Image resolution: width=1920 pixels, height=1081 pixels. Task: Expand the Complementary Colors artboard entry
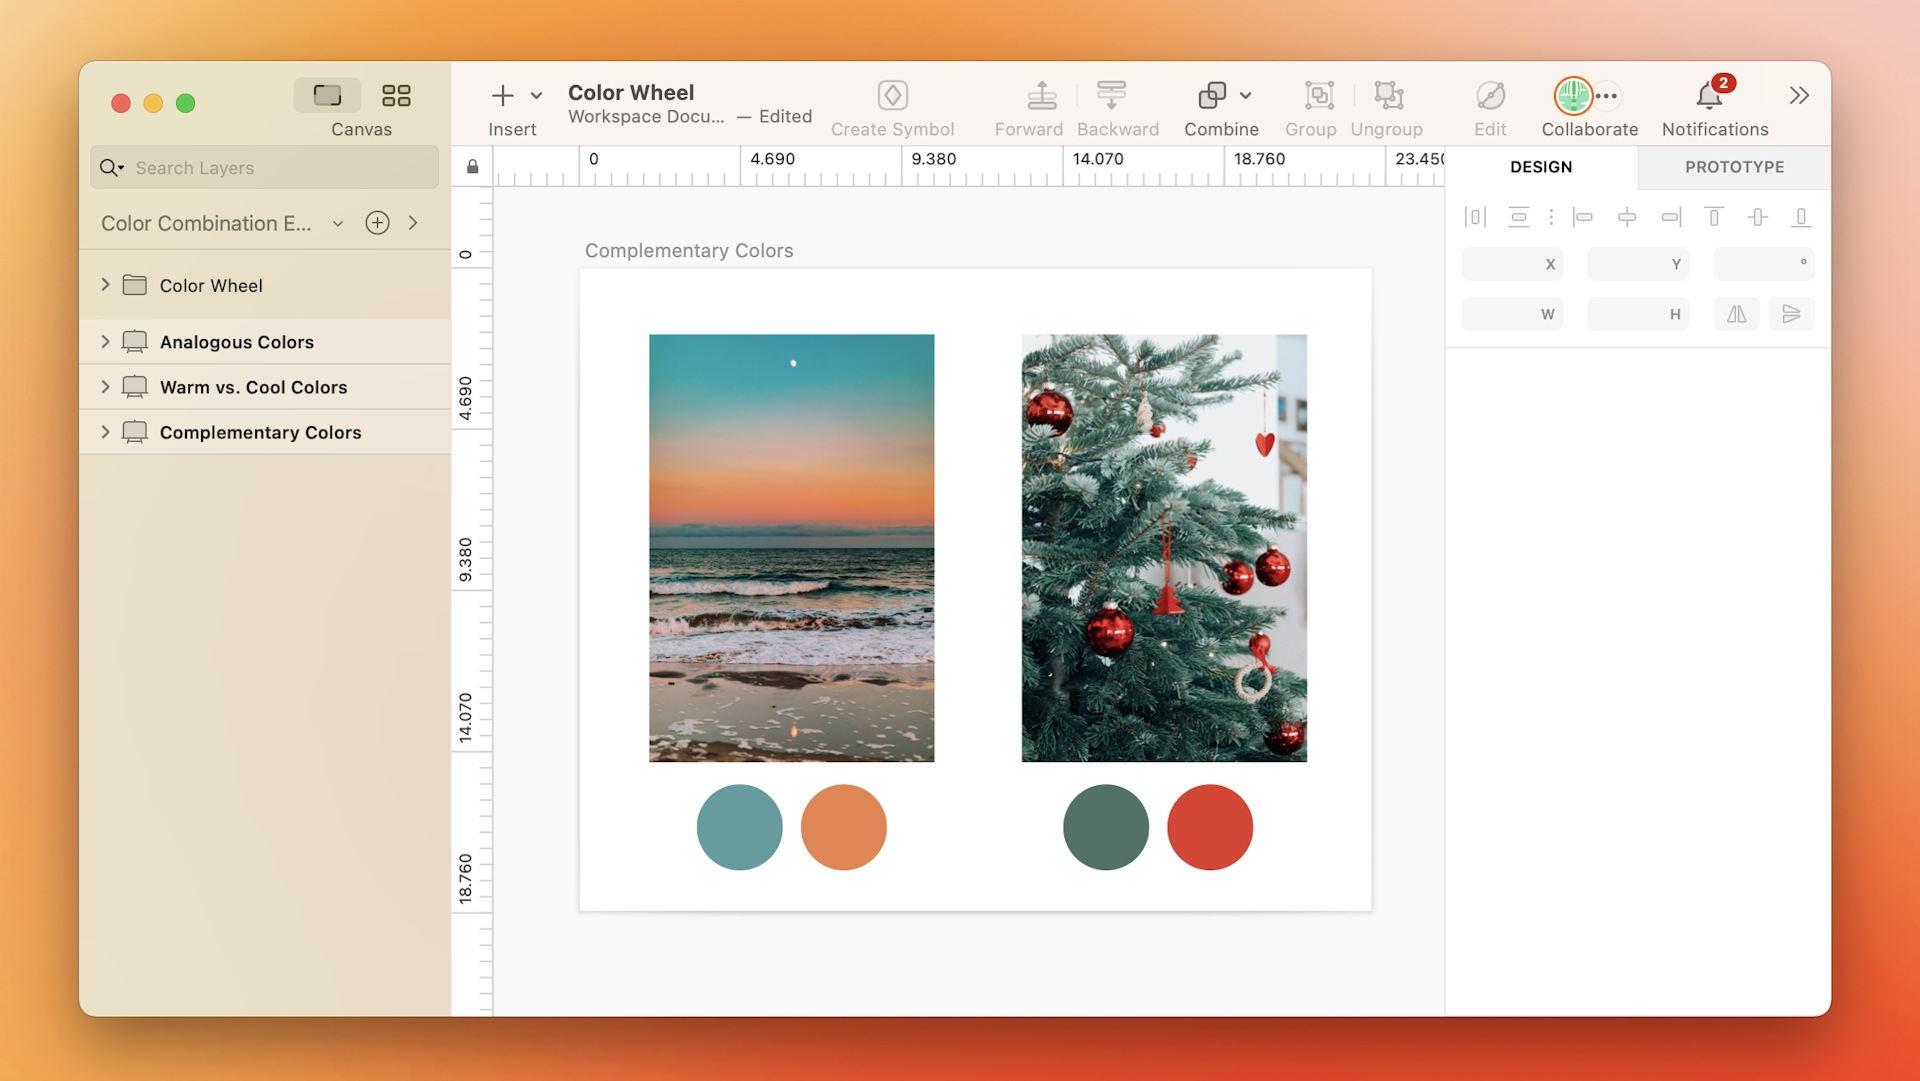pos(106,432)
